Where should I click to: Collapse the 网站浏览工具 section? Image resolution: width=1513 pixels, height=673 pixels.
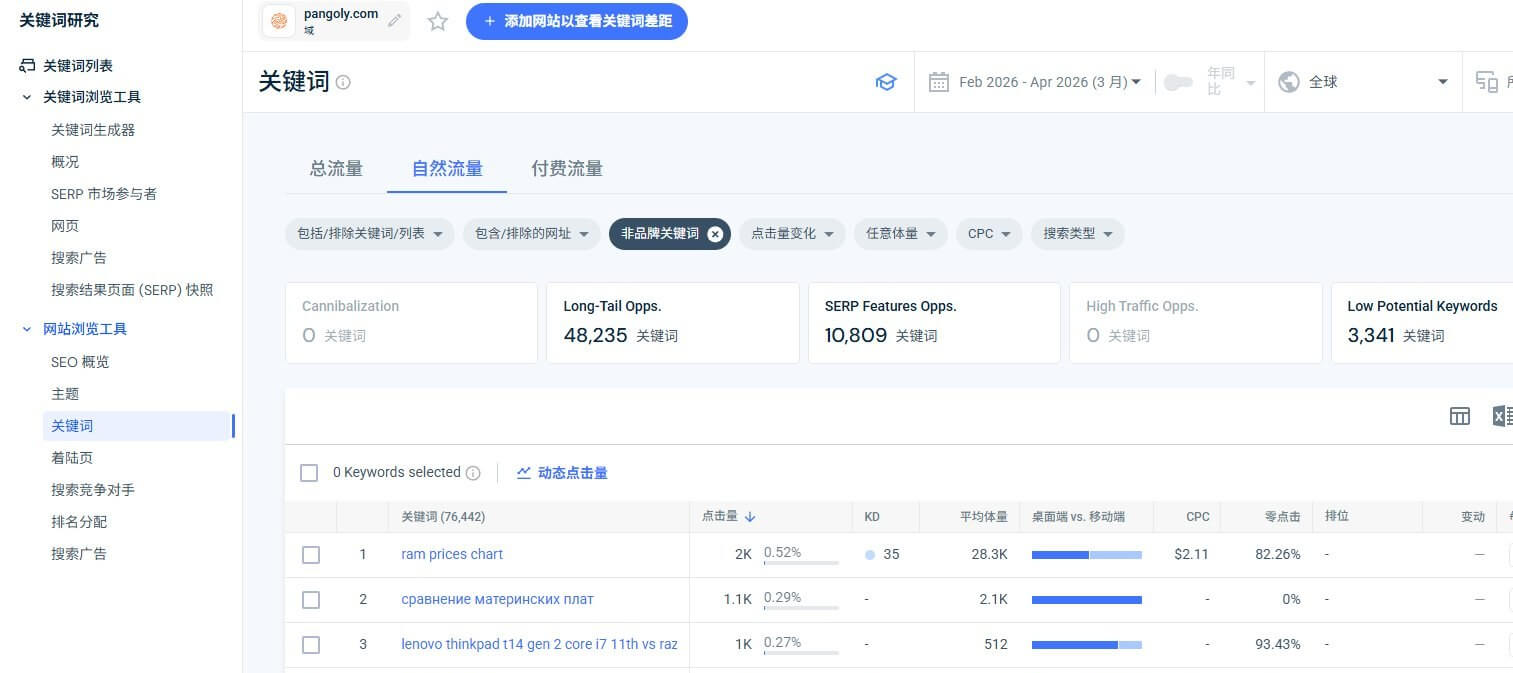pos(27,329)
